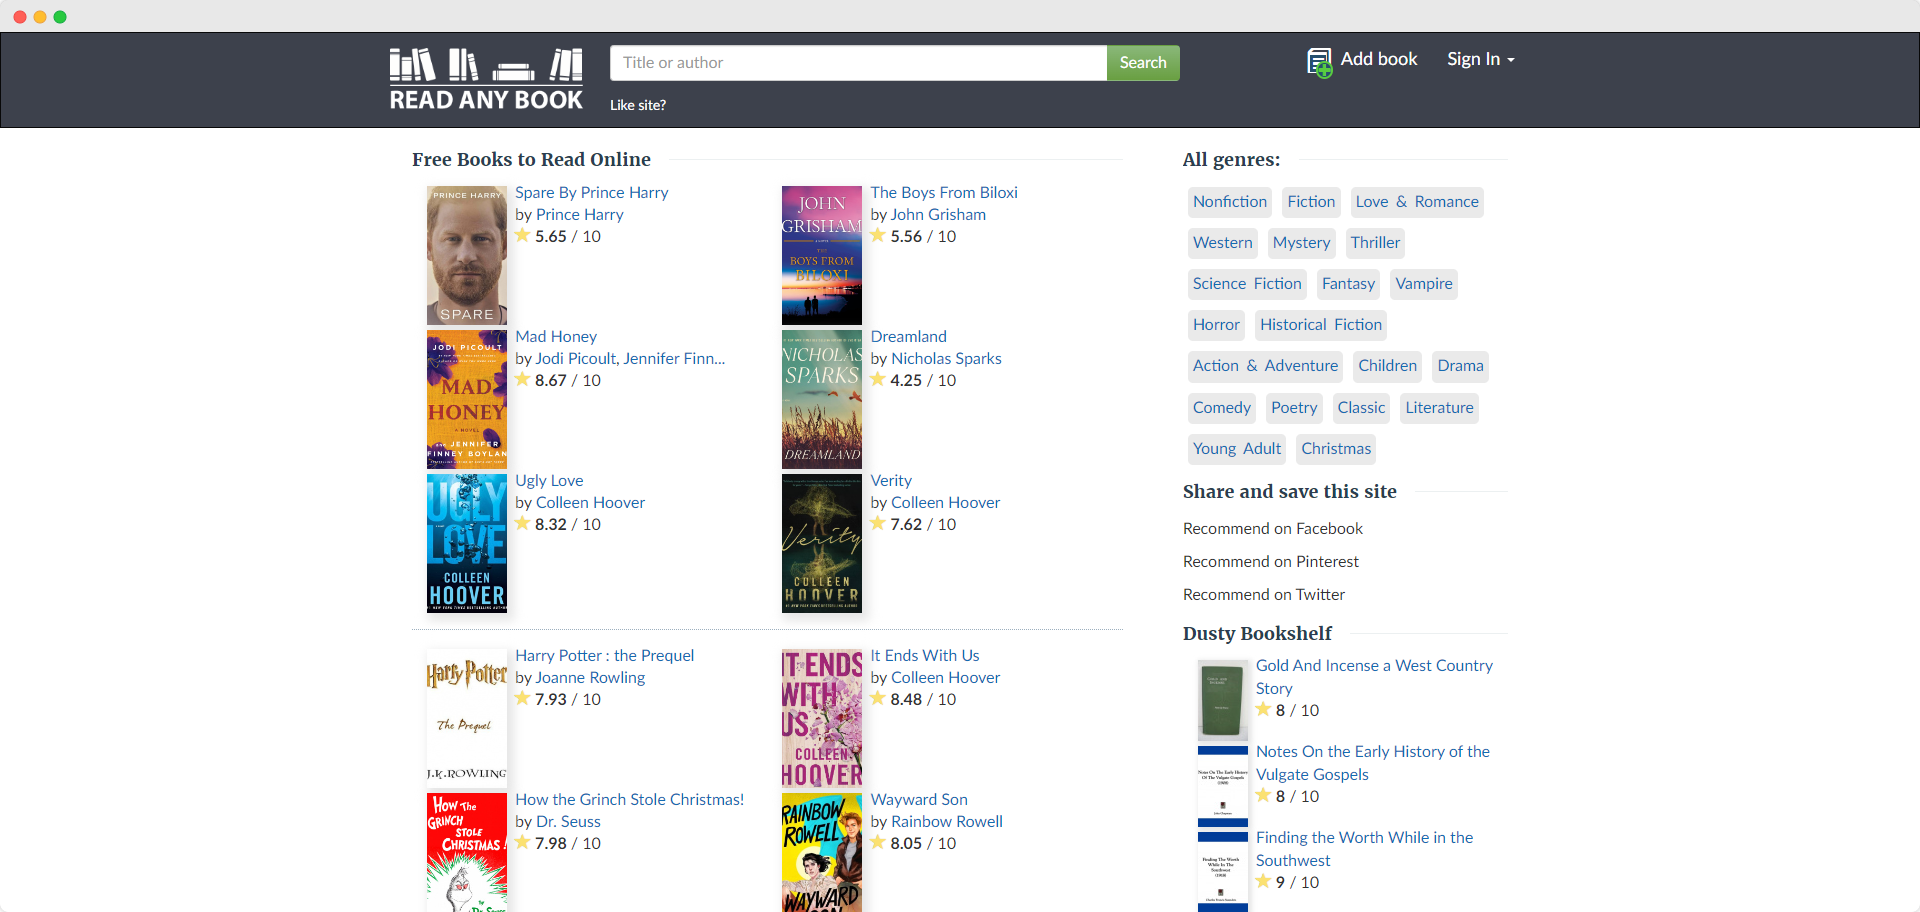Open the Like site? link

point(638,105)
